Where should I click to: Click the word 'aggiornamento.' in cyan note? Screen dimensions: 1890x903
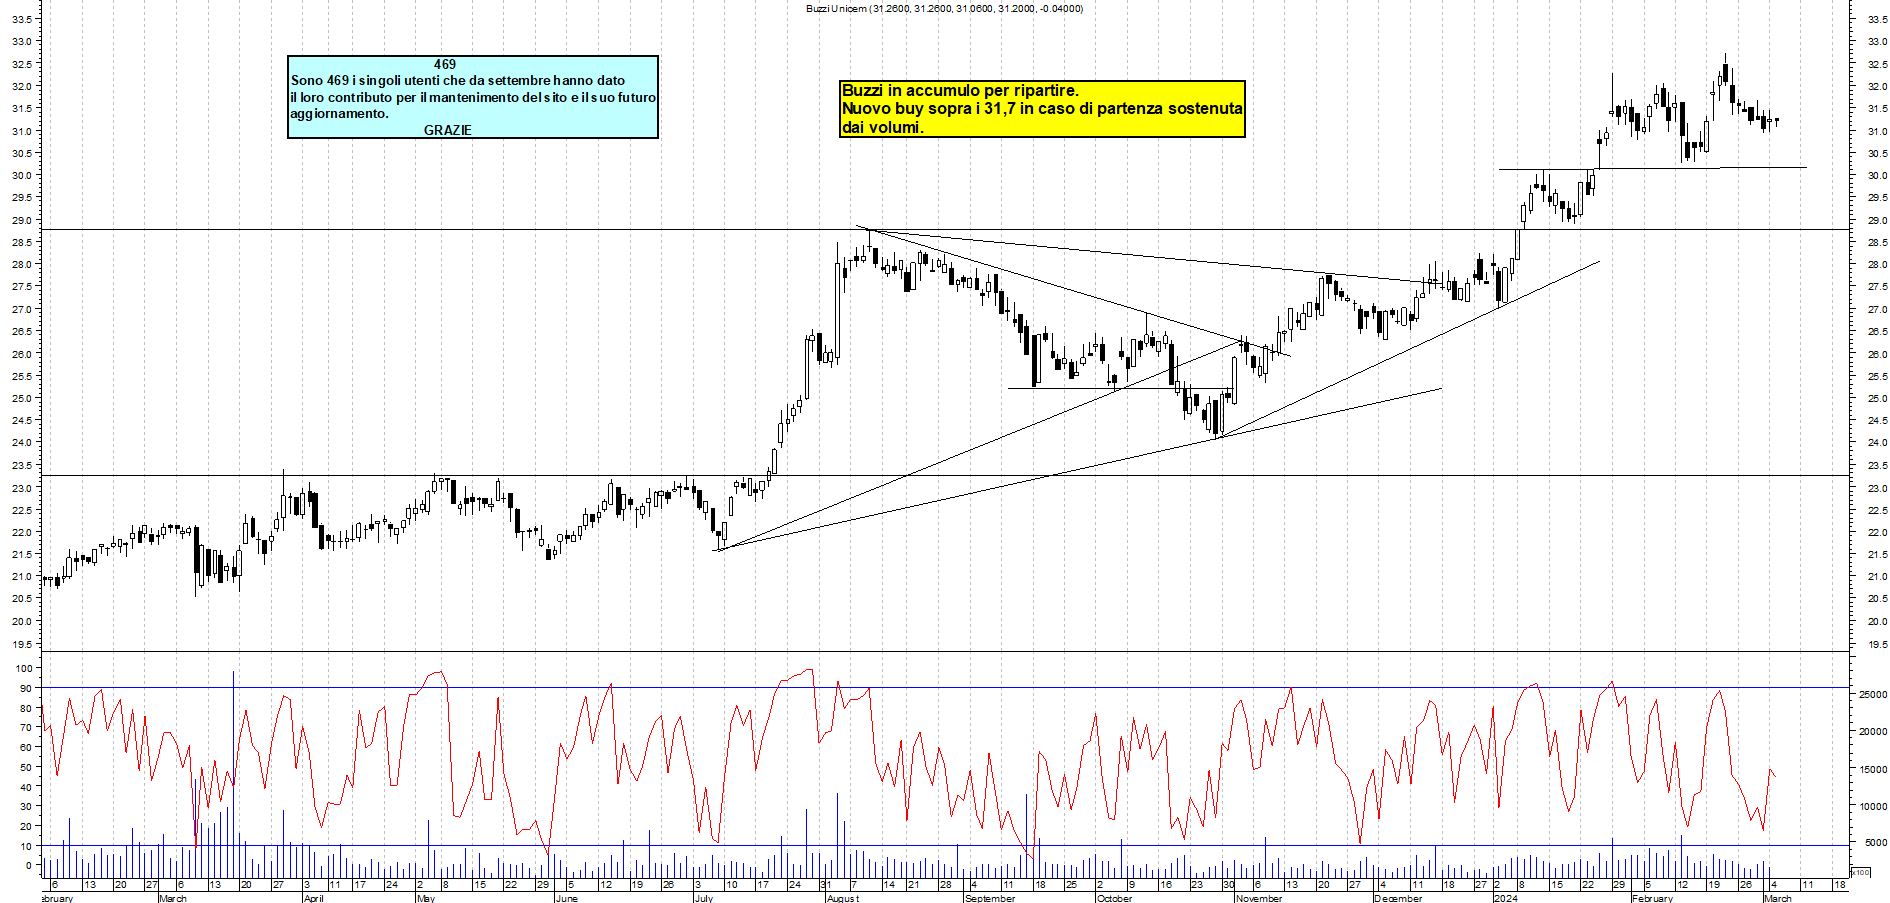tap(339, 114)
